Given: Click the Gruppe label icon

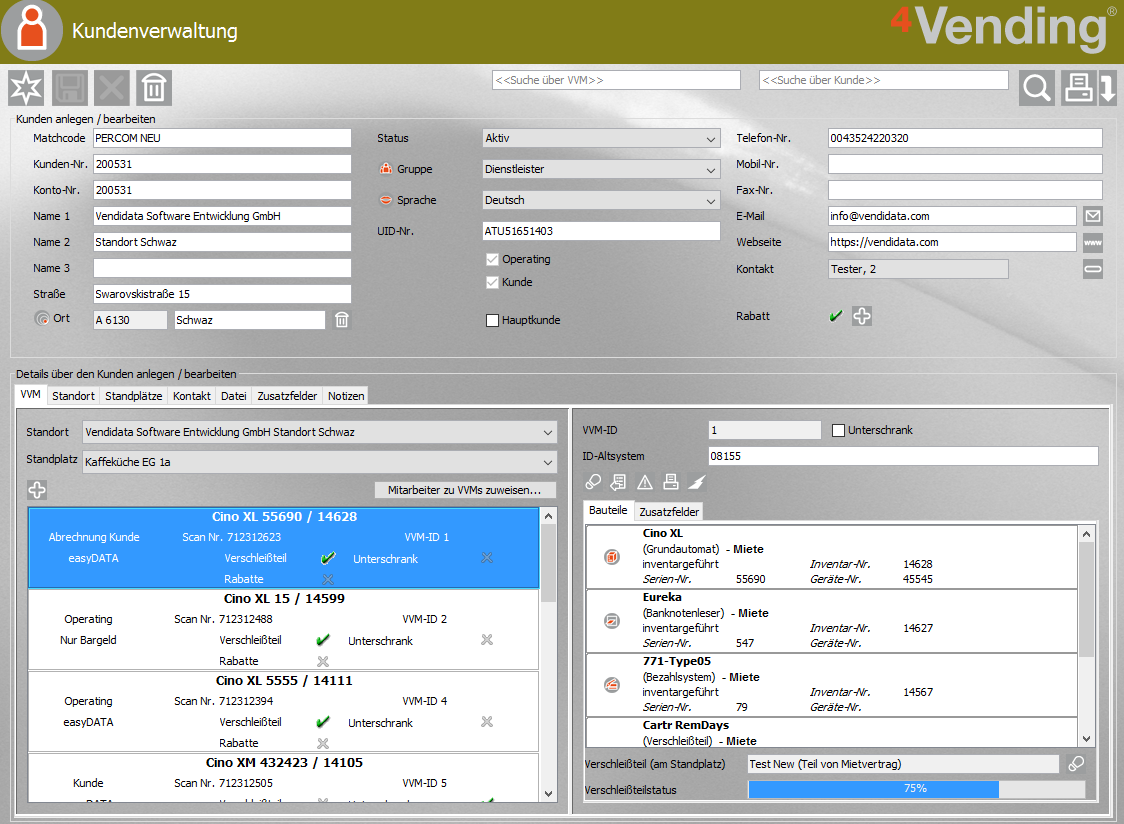Looking at the screenshot, I should click(386, 169).
